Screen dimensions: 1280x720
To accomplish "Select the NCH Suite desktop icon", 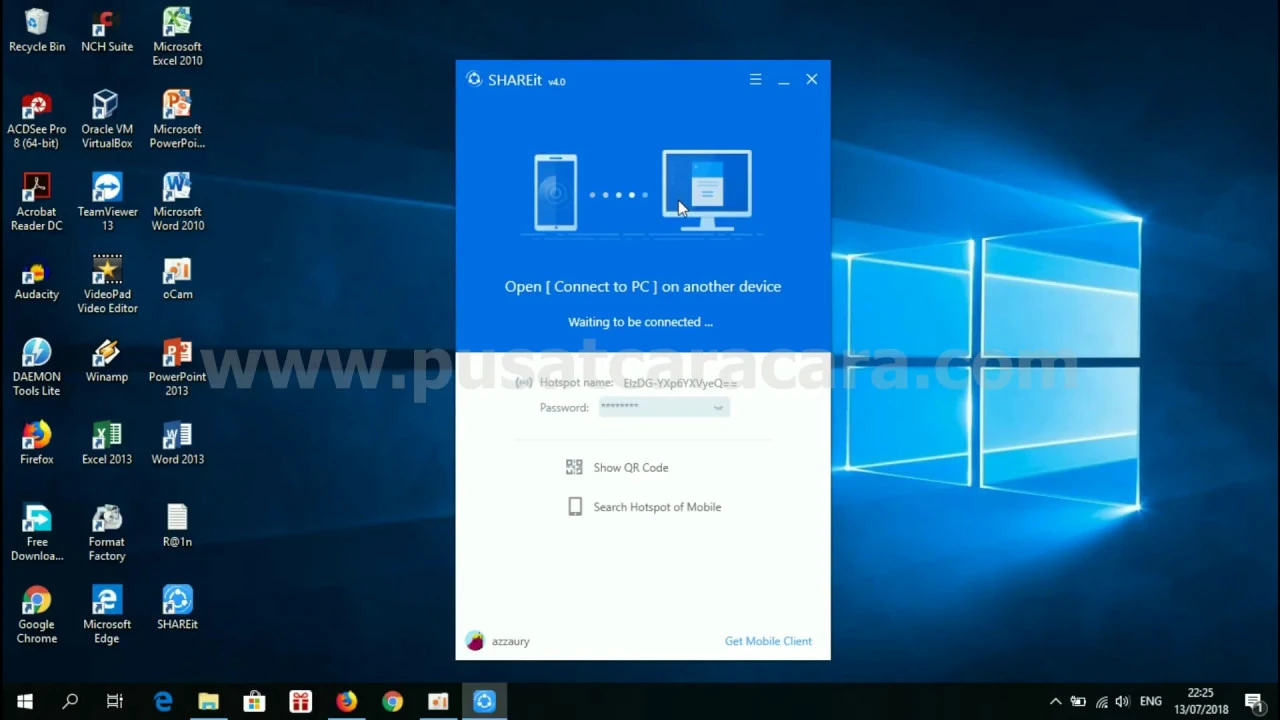I will point(107,31).
